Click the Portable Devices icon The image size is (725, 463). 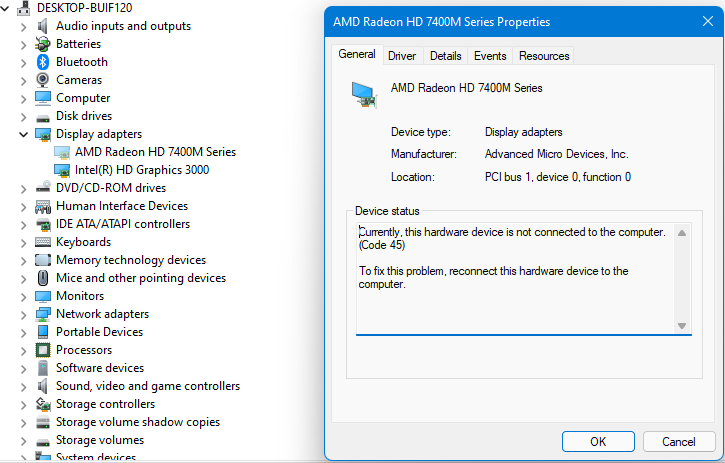43,332
